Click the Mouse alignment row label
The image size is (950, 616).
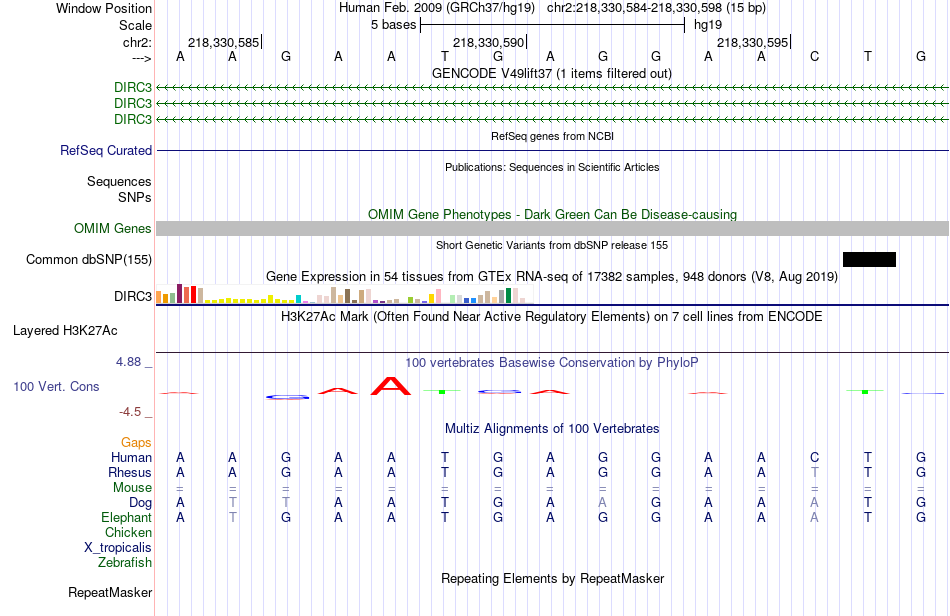pos(133,488)
